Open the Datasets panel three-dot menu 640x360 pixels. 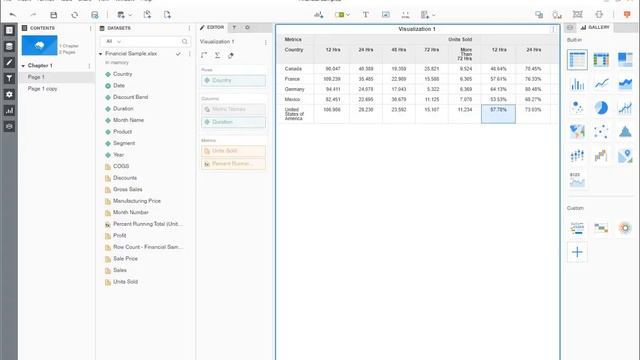pyautogui.click(x=189, y=28)
